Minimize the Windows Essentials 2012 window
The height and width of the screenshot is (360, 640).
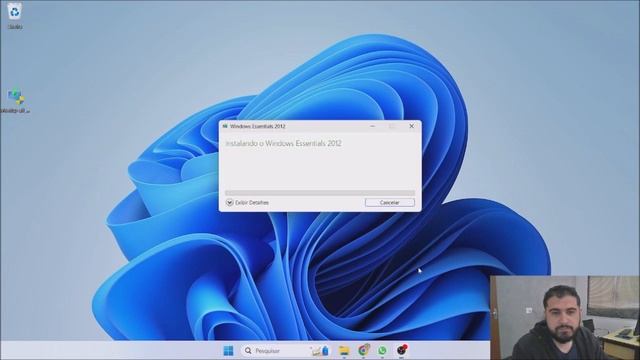(x=372, y=126)
